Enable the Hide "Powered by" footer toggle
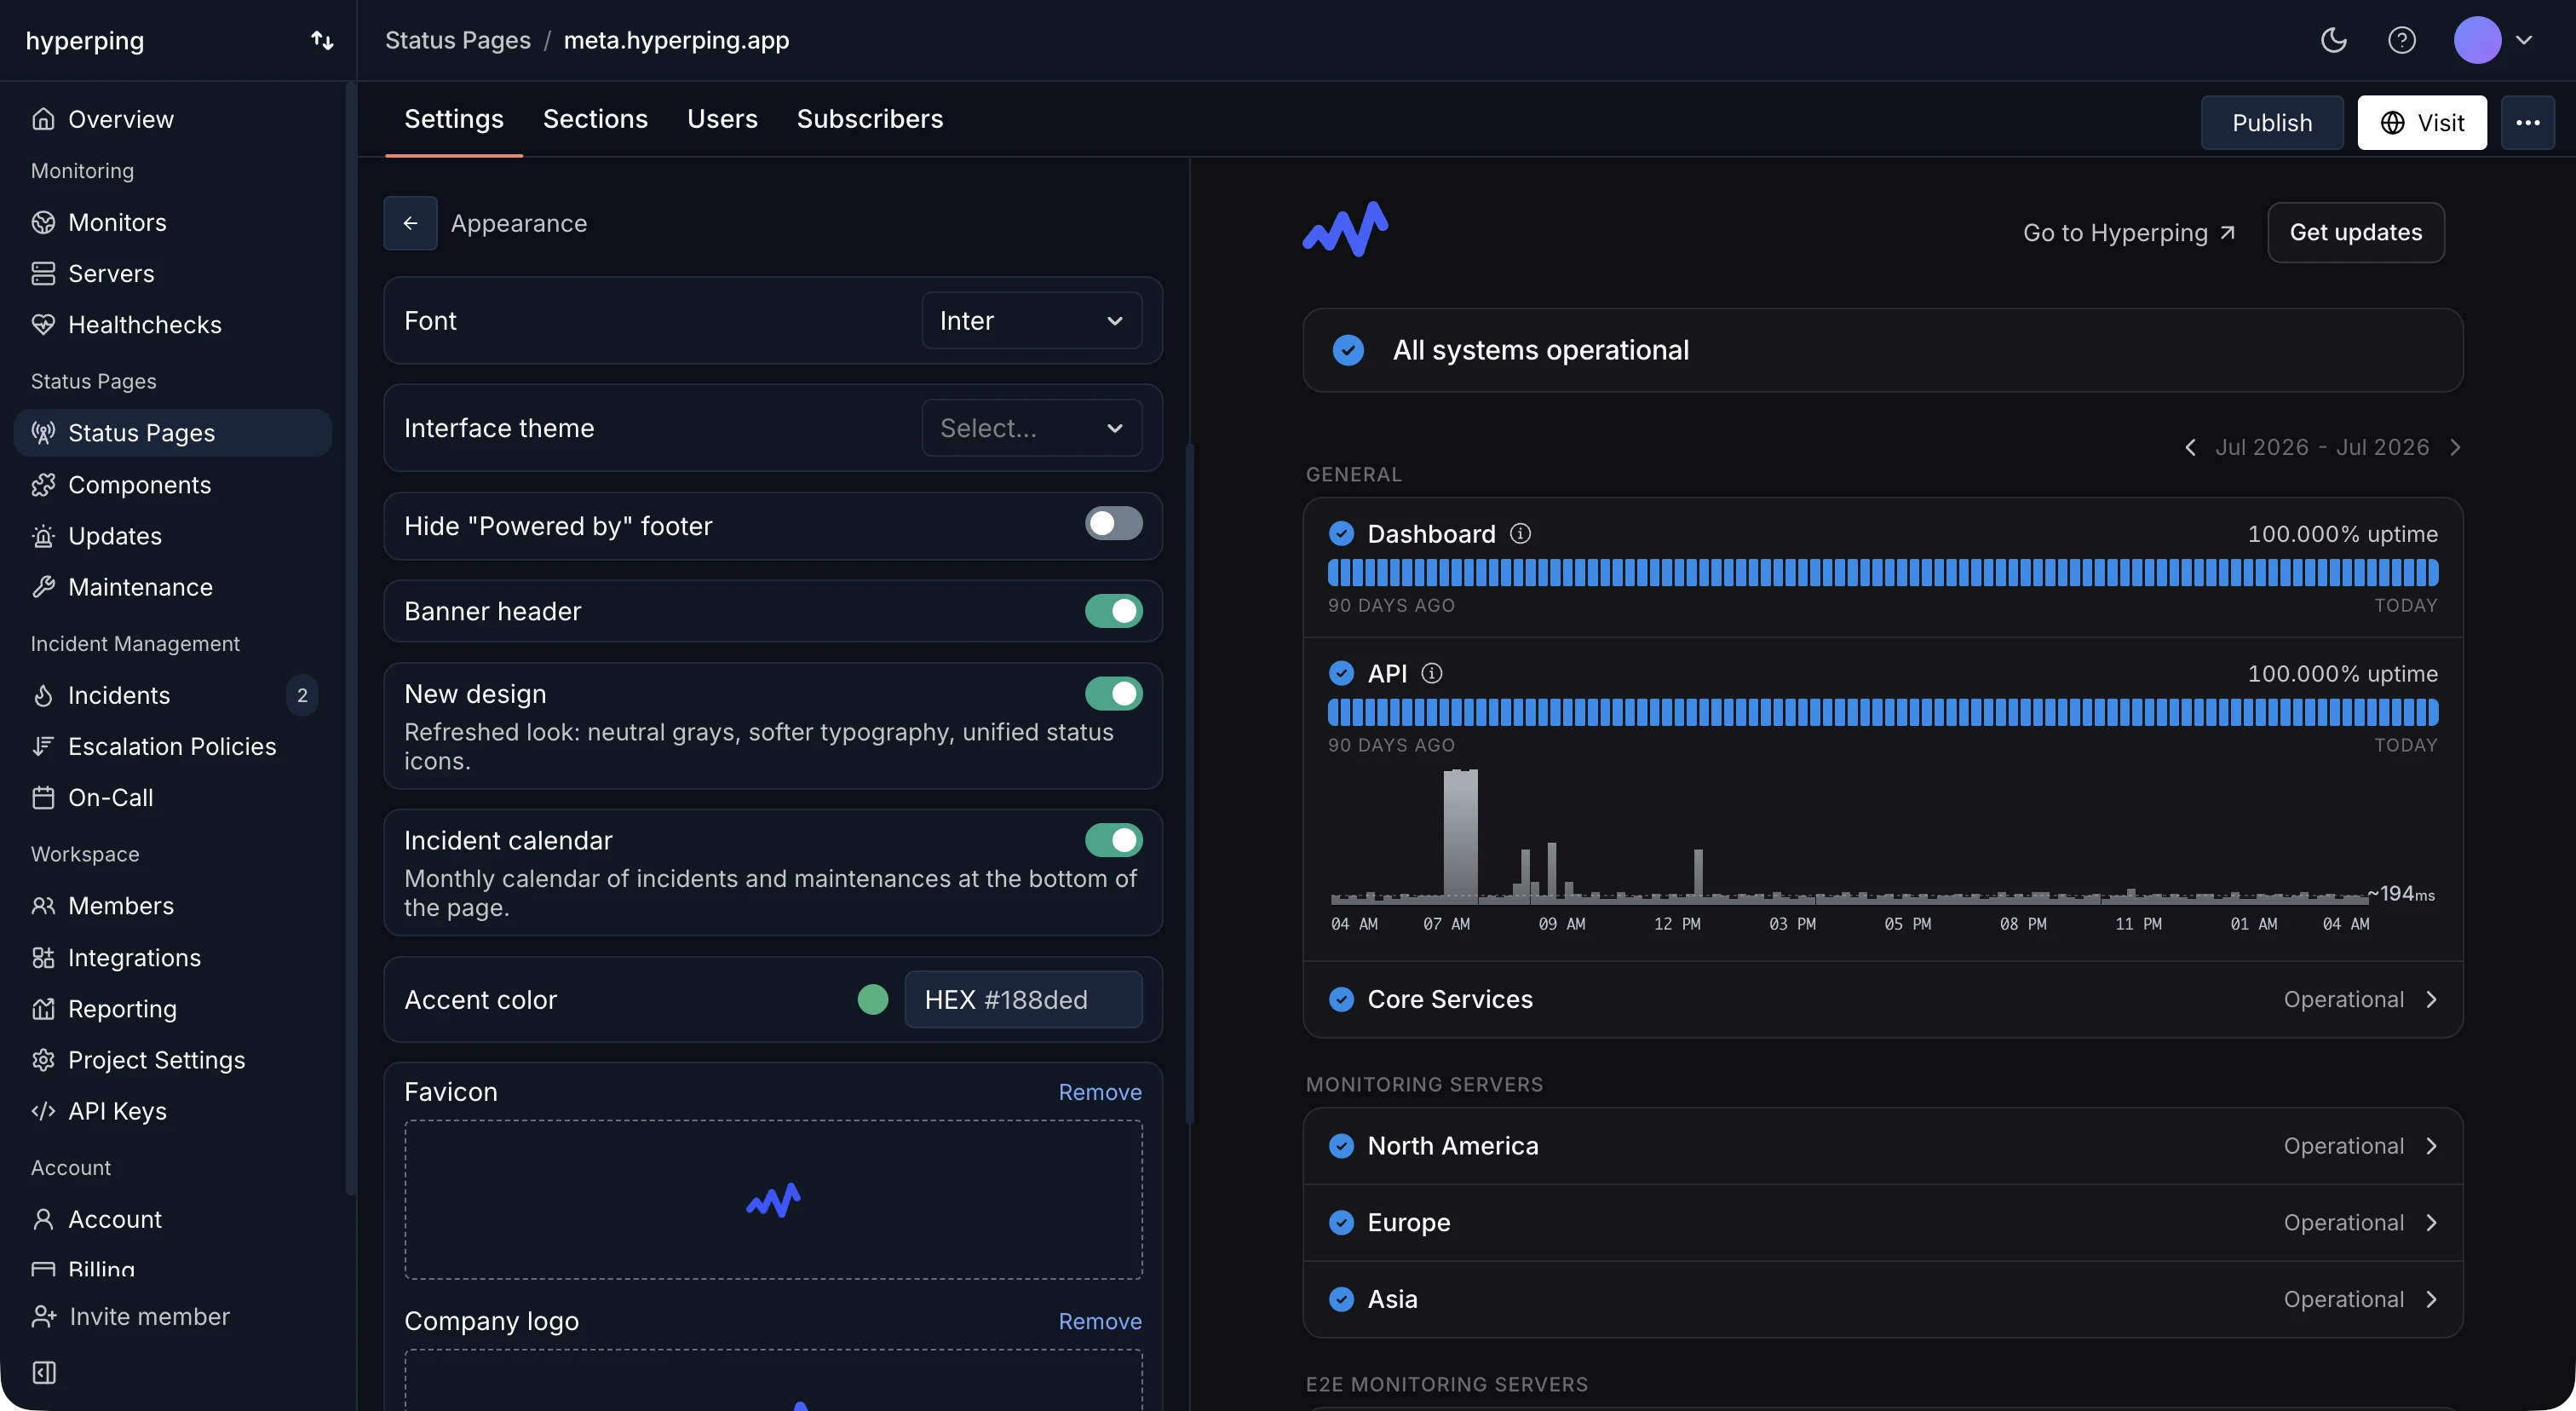Screen dimensions: 2576x1411 tap(1113, 523)
